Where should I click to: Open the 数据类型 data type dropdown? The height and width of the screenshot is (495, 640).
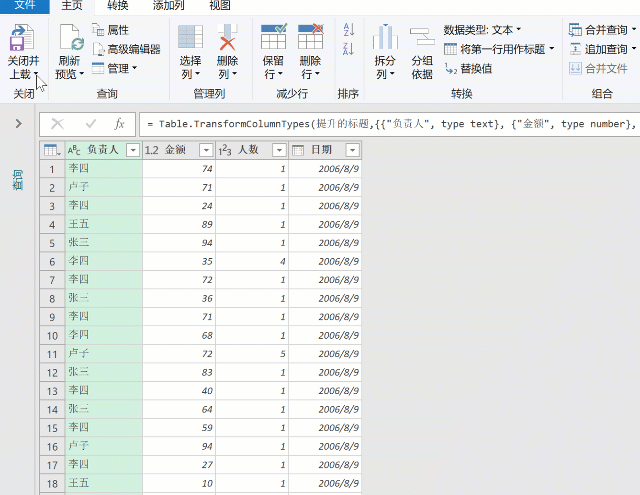[x=482, y=30]
